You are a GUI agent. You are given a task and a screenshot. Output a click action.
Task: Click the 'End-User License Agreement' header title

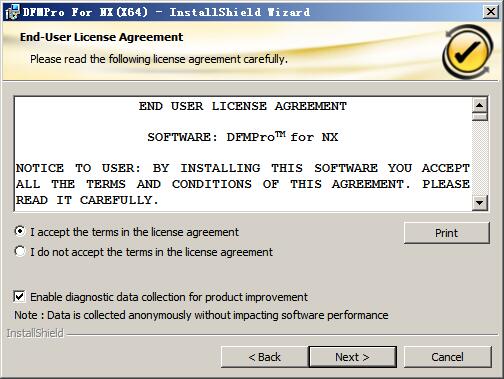(101, 37)
